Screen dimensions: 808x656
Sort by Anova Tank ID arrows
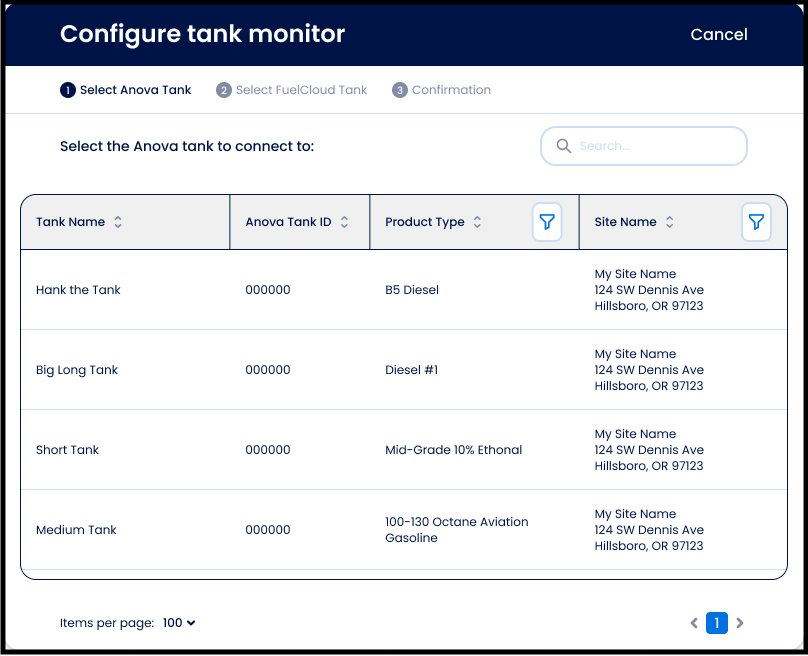coord(344,222)
